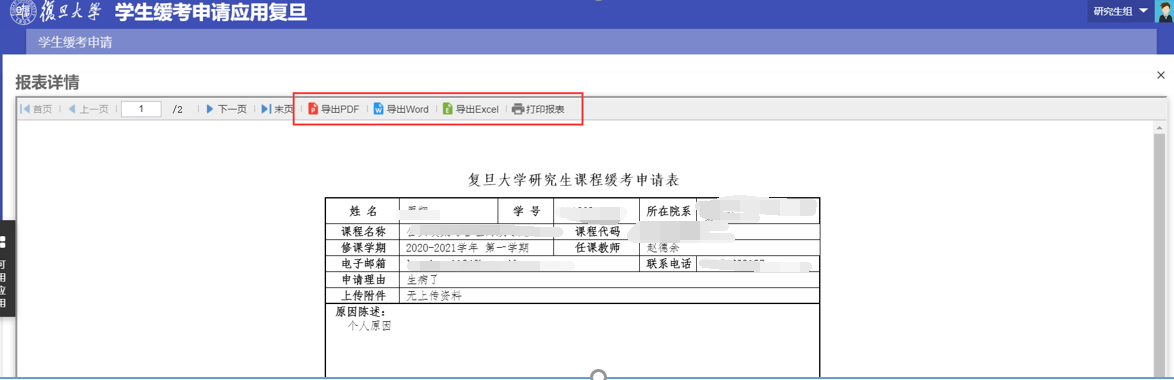Click the 原因陈述 label
Image resolution: width=1174 pixels, height=380 pixels.
(x=360, y=312)
